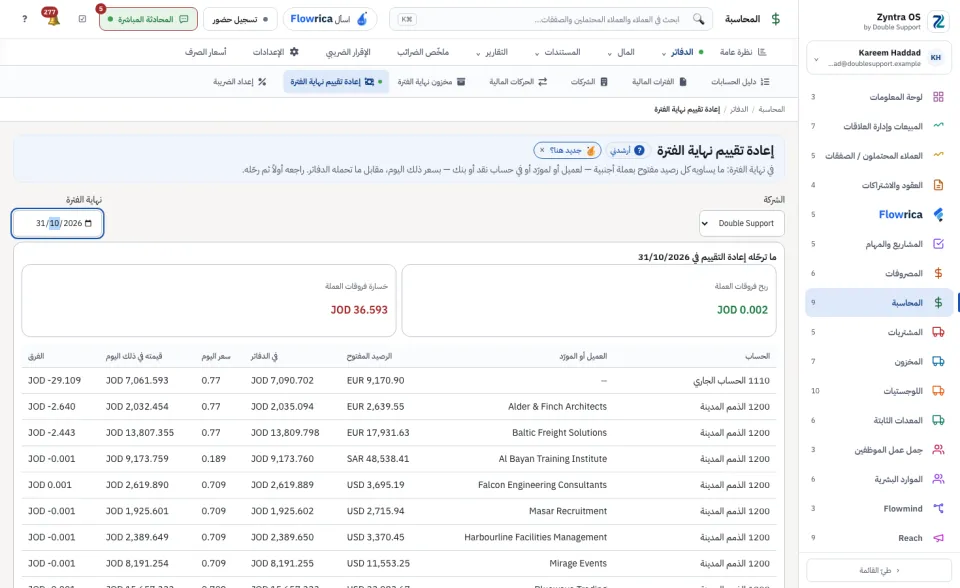Open مخزون نهاية الفترة sub-tab
This screenshot has width=960, height=588.
click(x=431, y=81)
